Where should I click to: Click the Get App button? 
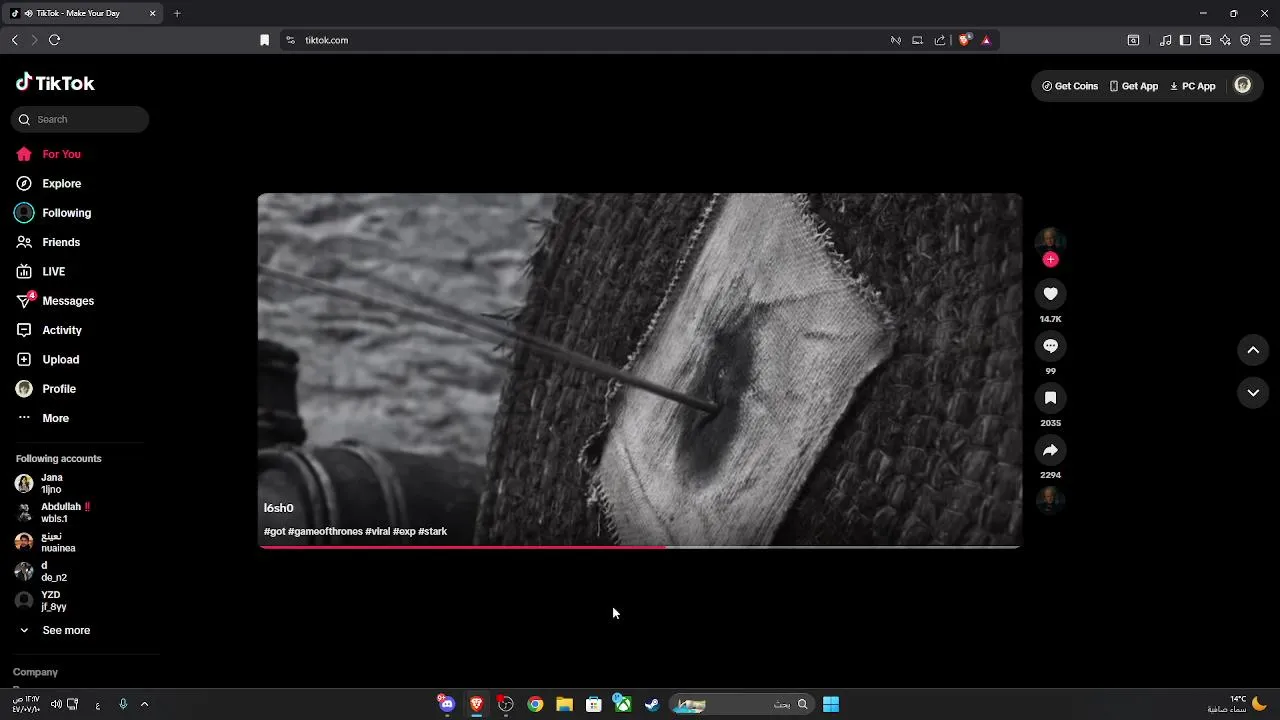pos(1133,86)
